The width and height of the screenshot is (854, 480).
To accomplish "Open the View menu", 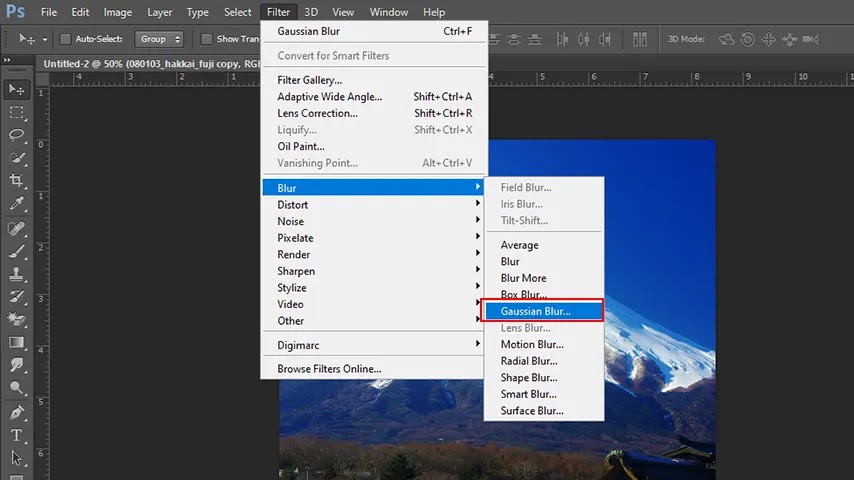I will pos(343,12).
